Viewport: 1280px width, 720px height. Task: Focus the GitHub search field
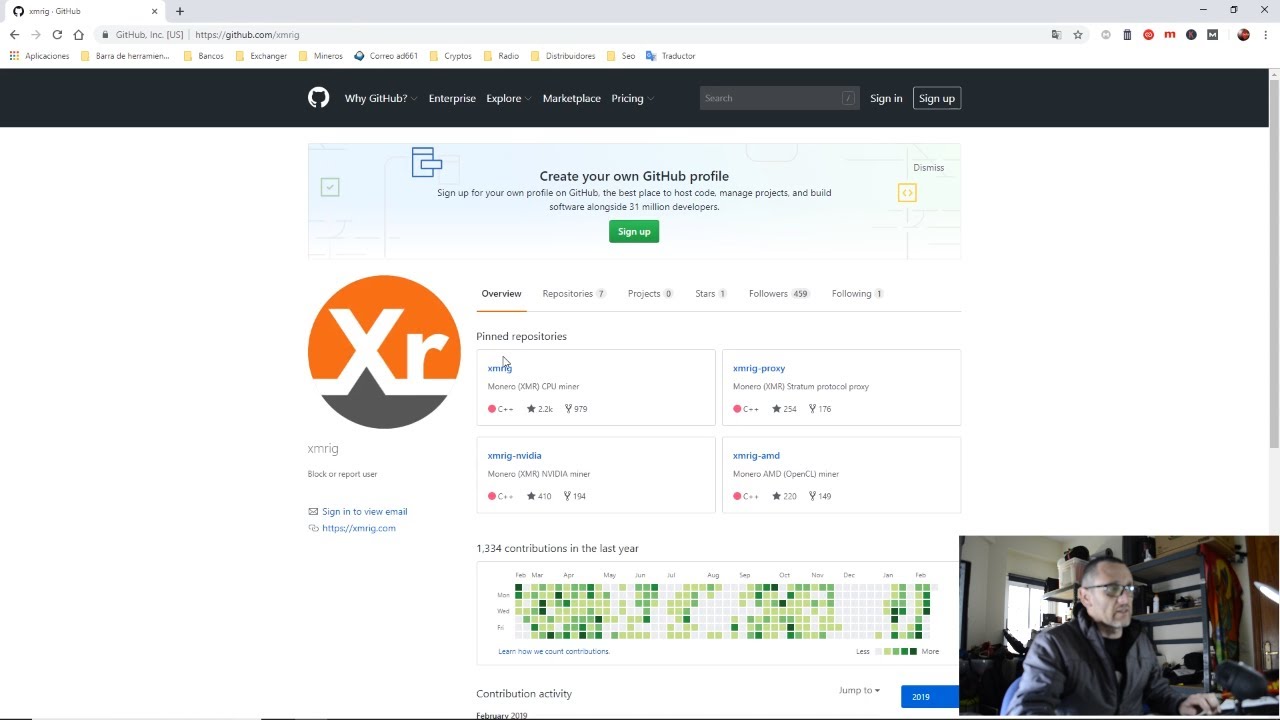779,98
